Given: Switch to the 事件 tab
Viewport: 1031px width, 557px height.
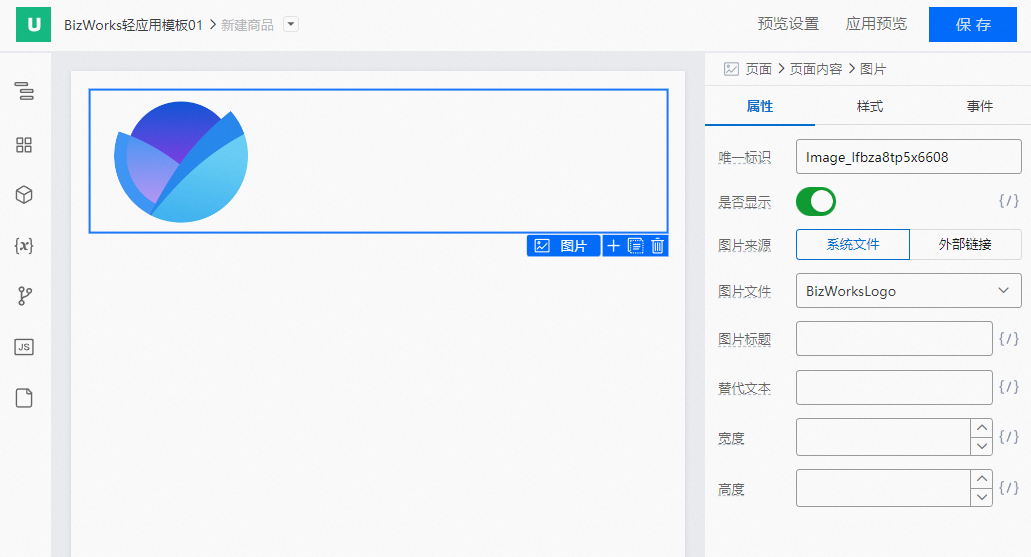Looking at the screenshot, I should pos(980,107).
